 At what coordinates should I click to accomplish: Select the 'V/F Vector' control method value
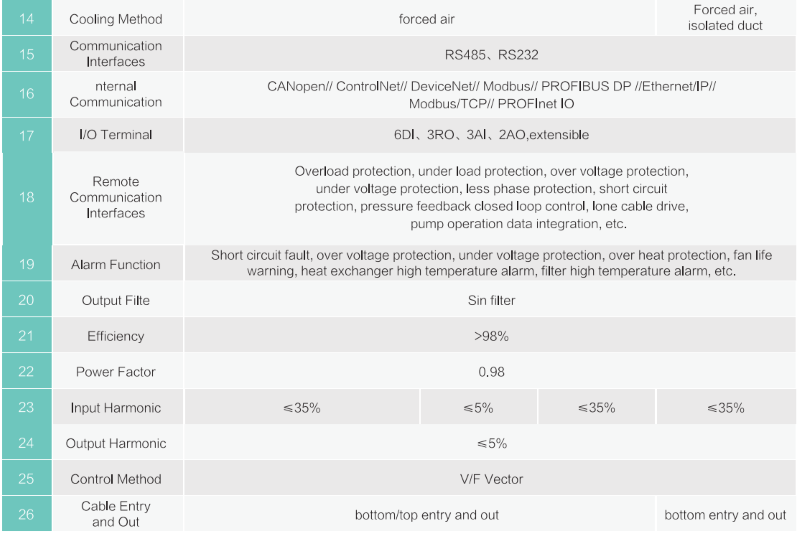pyautogui.click(x=491, y=479)
